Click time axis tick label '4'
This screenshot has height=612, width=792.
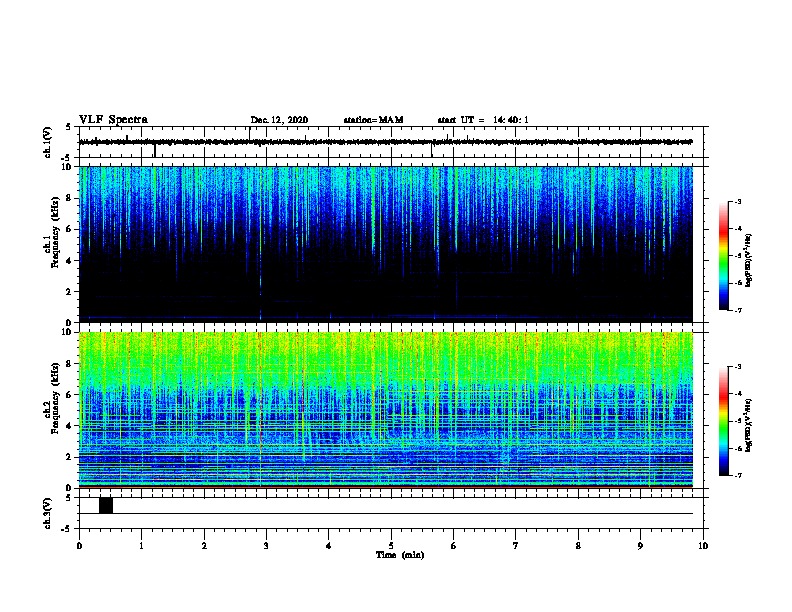[x=329, y=546]
